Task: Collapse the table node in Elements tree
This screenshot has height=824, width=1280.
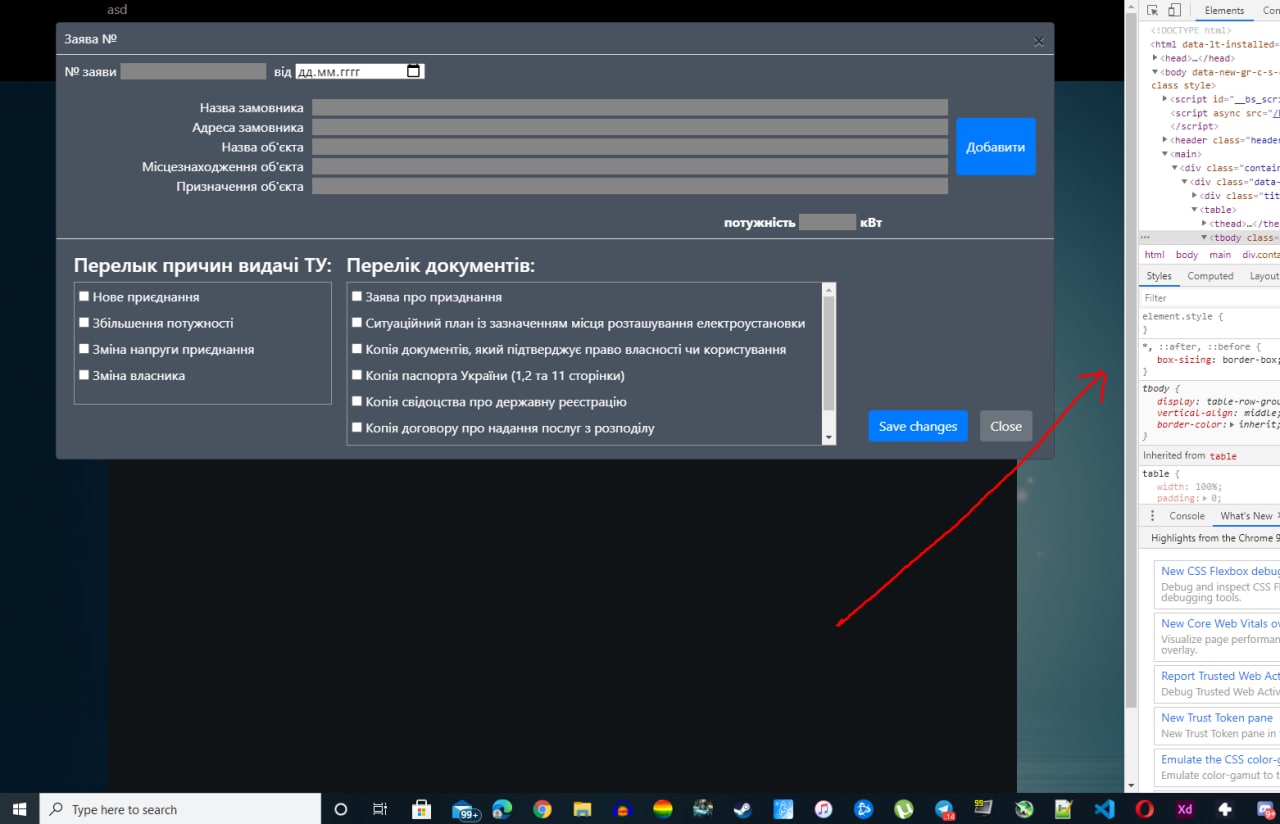Action: [x=1195, y=210]
